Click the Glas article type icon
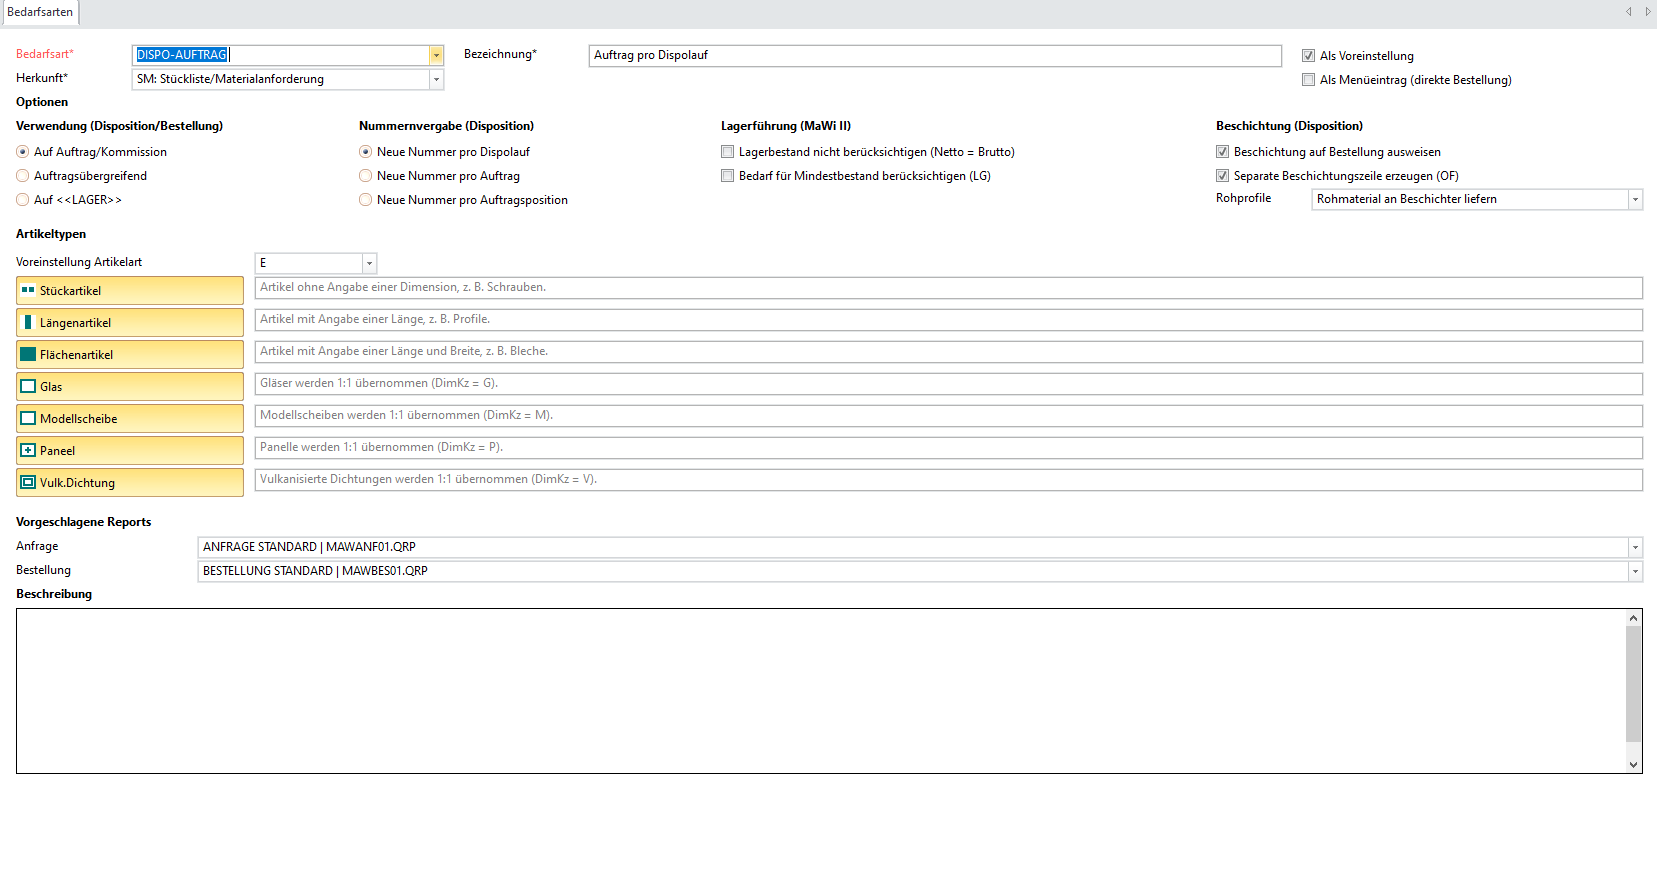Image resolution: width=1657 pixels, height=895 pixels. (x=28, y=387)
